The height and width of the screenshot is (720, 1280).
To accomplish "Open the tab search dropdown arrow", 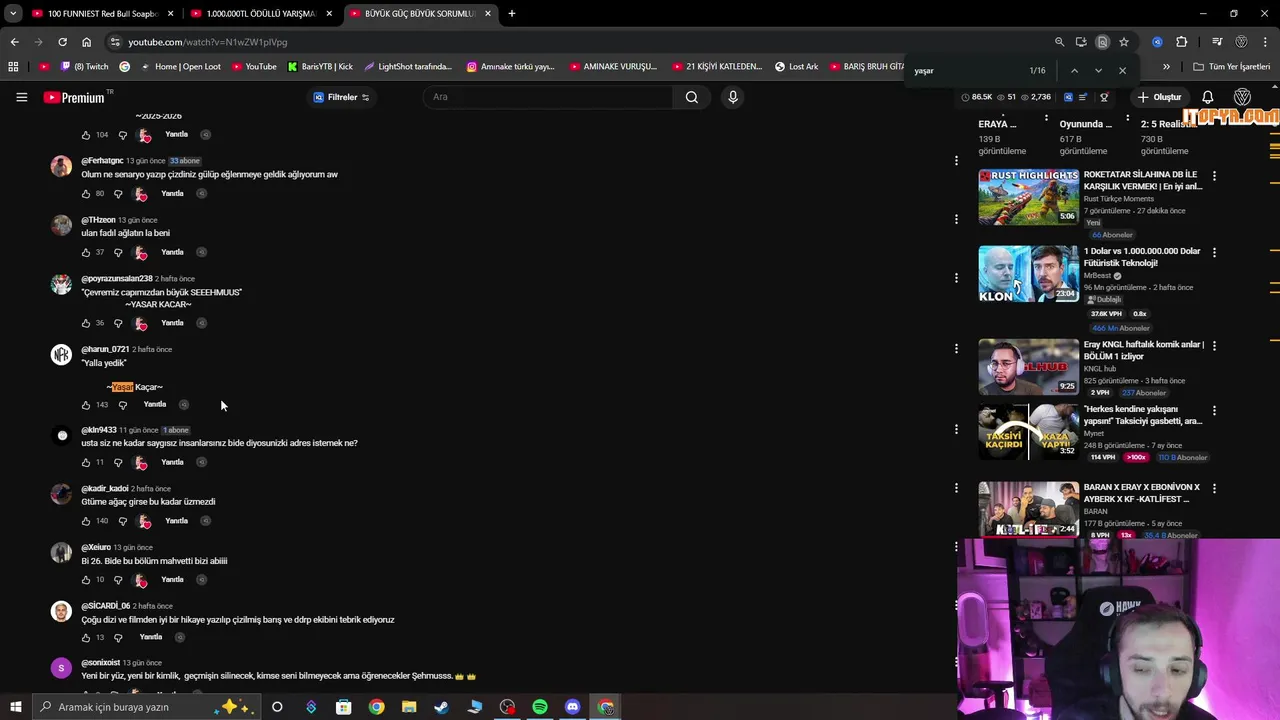I will 12,14.
